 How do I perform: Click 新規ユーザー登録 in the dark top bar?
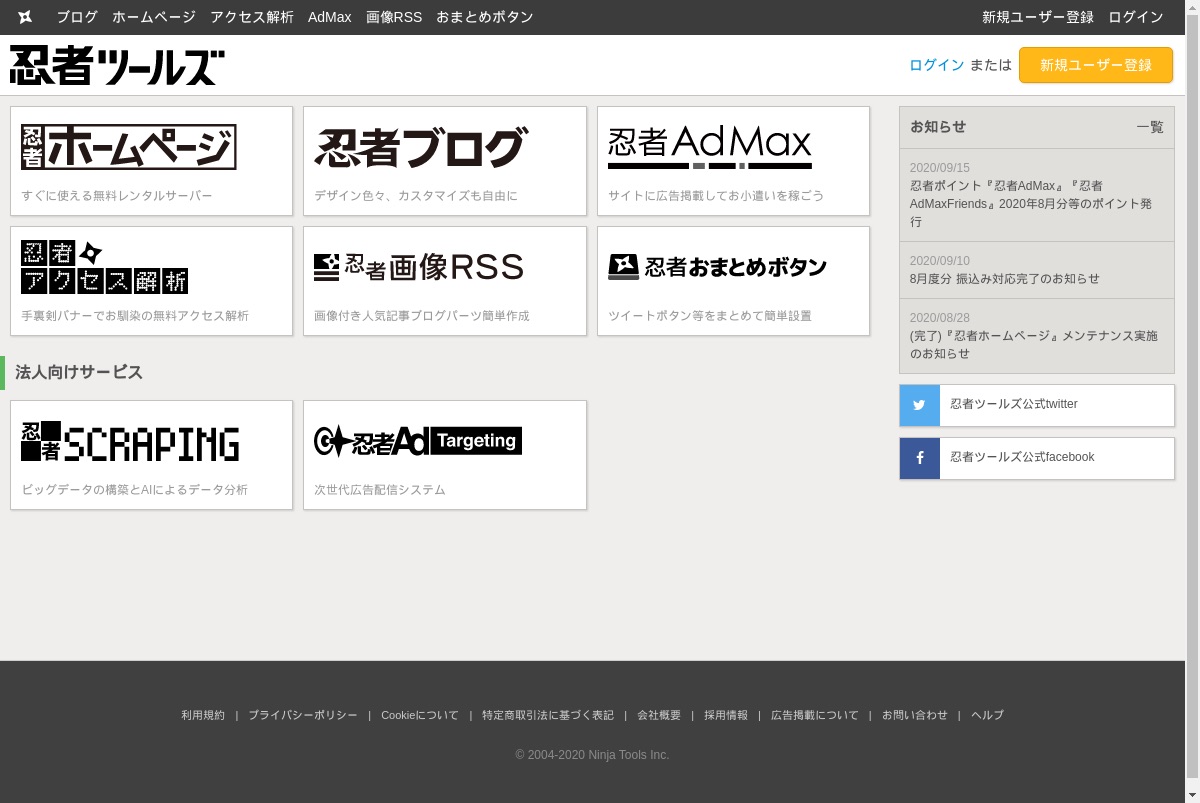[x=1038, y=17]
